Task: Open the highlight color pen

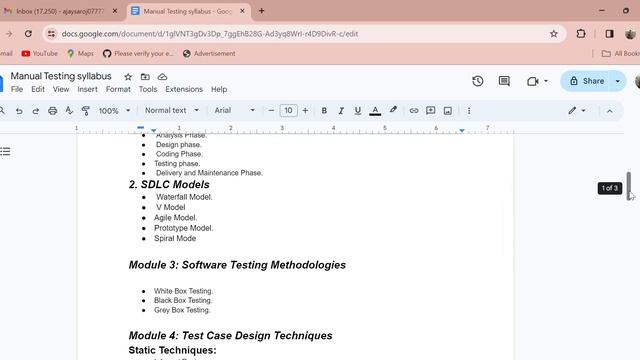Action: click(x=393, y=110)
